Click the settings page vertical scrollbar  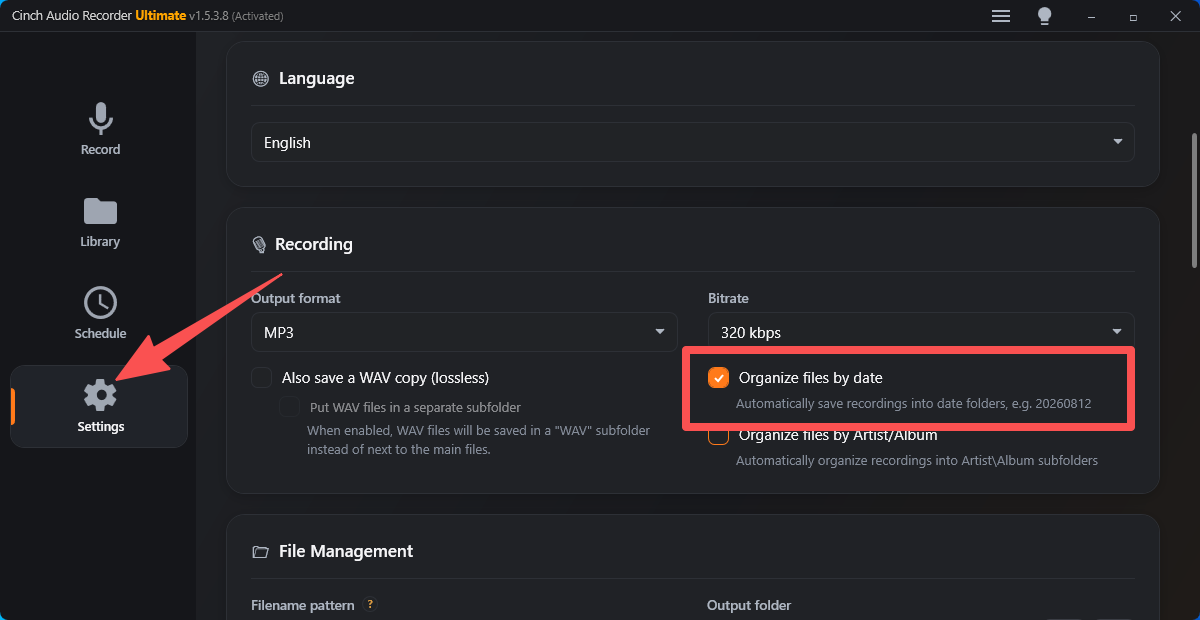(1194, 200)
